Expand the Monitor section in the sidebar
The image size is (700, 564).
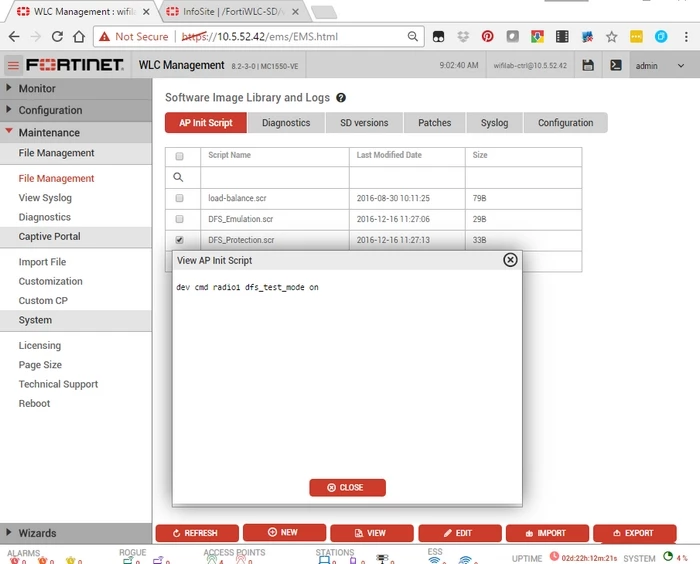pos(76,88)
